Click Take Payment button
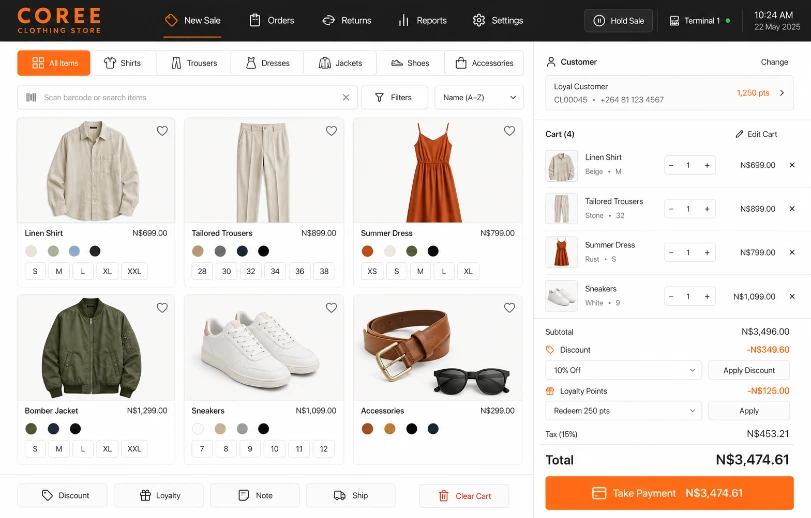Screen dimensions: 811x518 click(x=669, y=493)
